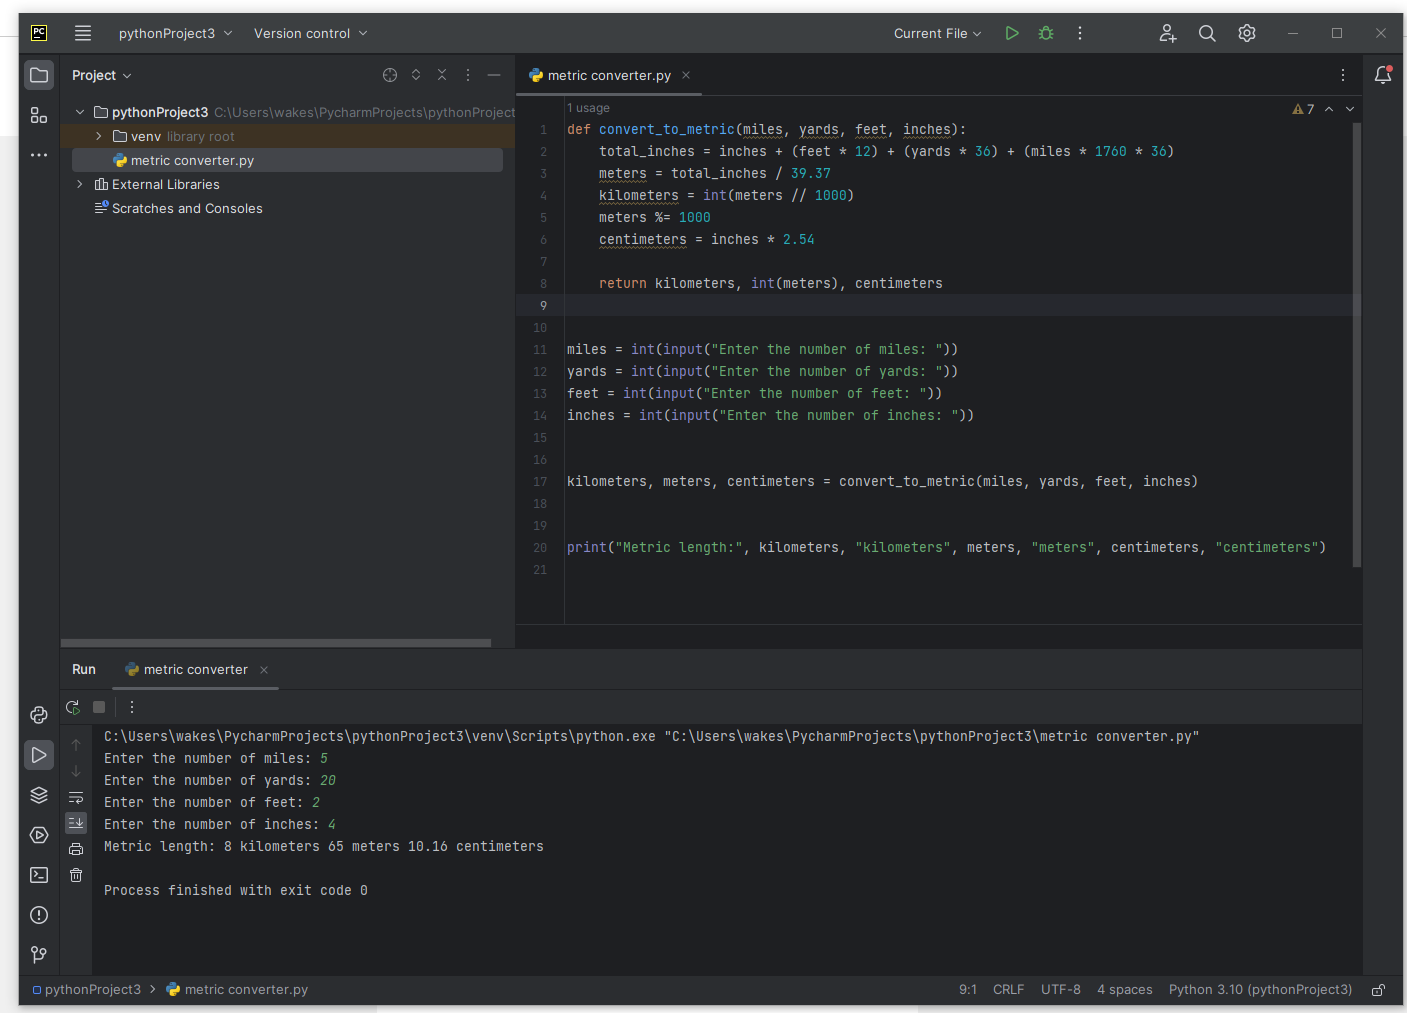Click the Python 3.10 interpreter in the status bar
The image size is (1407, 1013).
[1260, 990]
